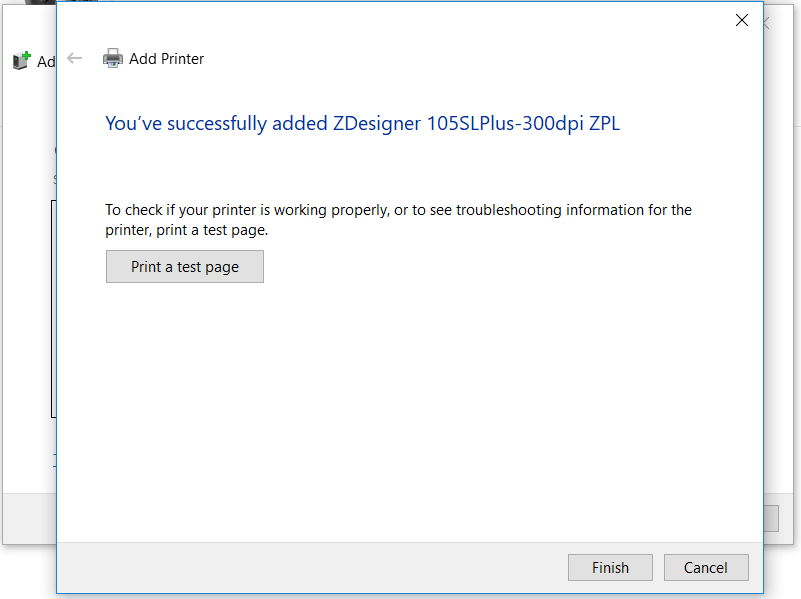
Task: Click the Add Printer header label text
Action: tap(166, 58)
